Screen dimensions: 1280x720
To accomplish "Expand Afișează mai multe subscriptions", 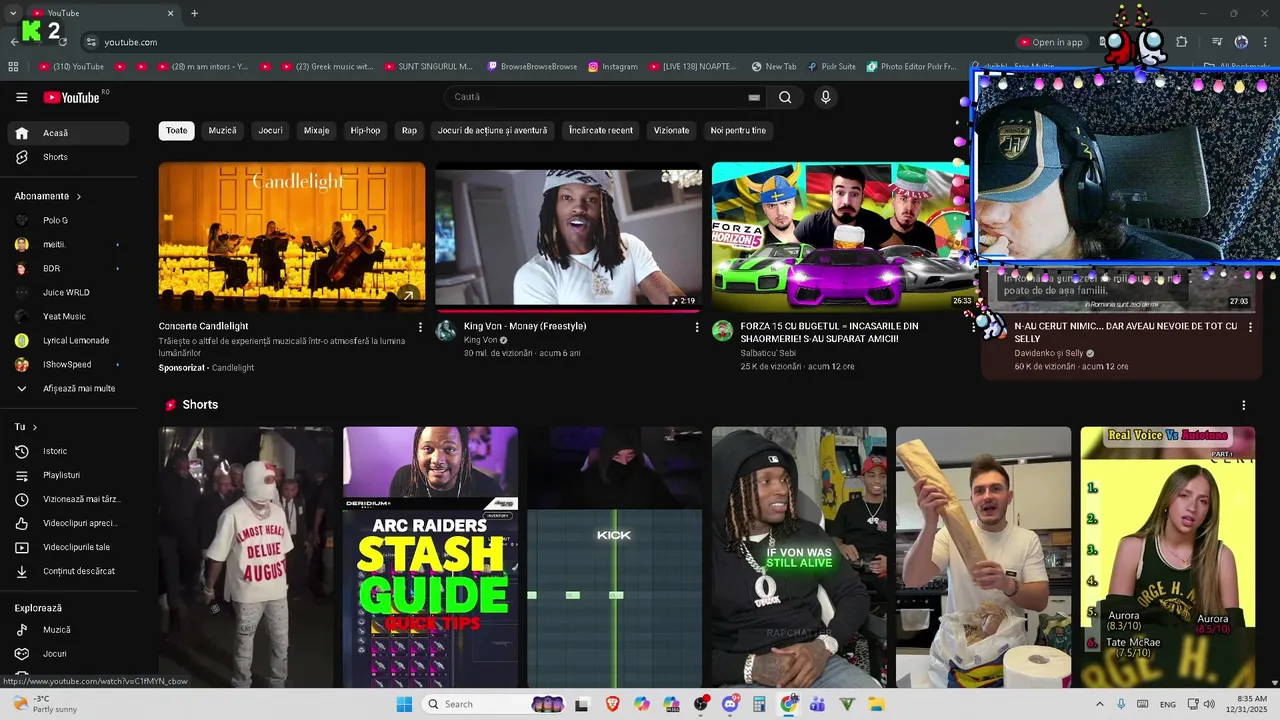I will pos(69,388).
